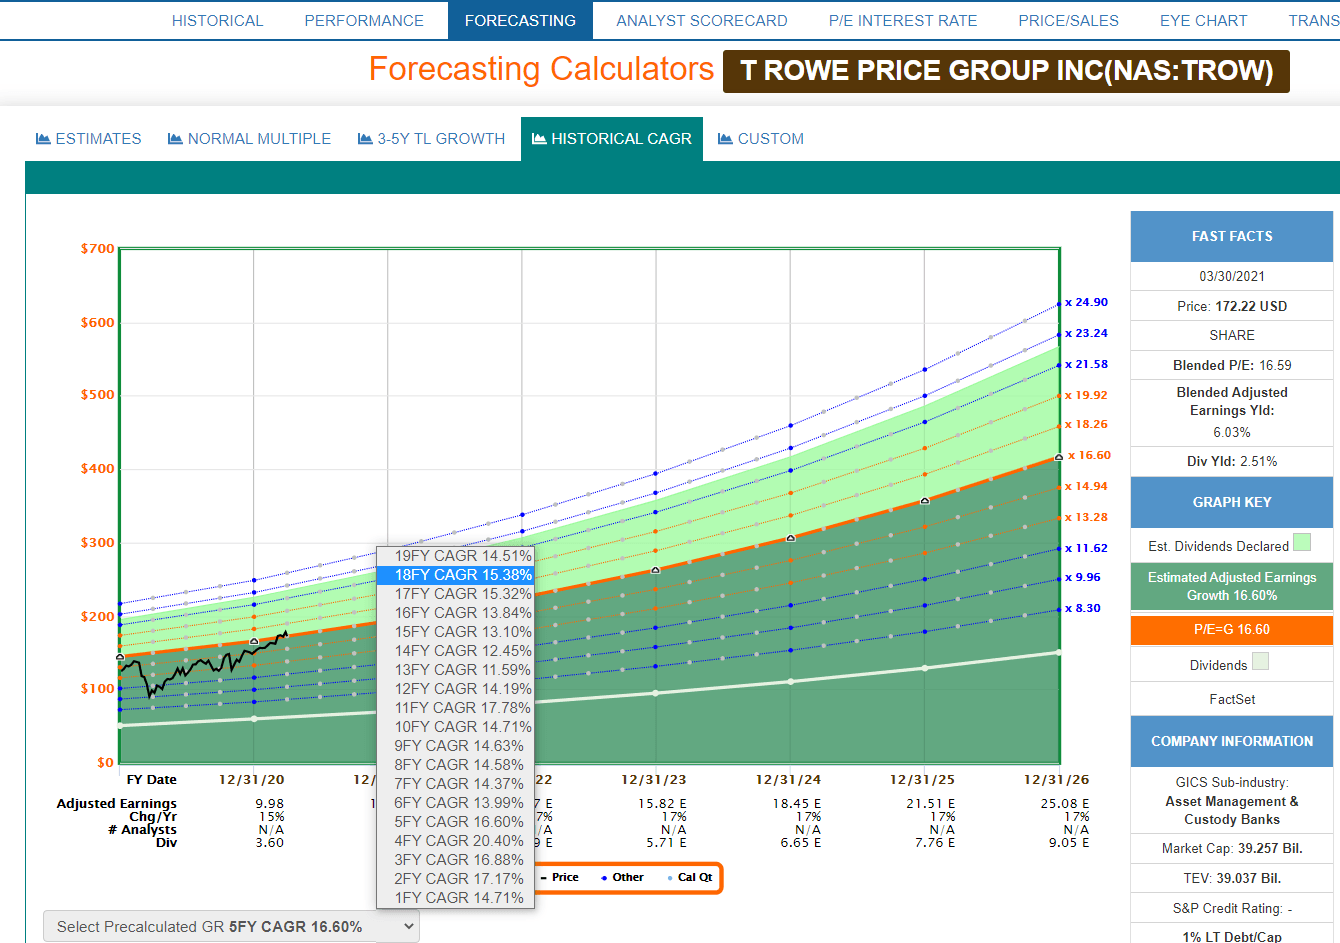This screenshot has width=1340, height=943.
Task: Open the Eye Chart tab
Action: (1203, 20)
